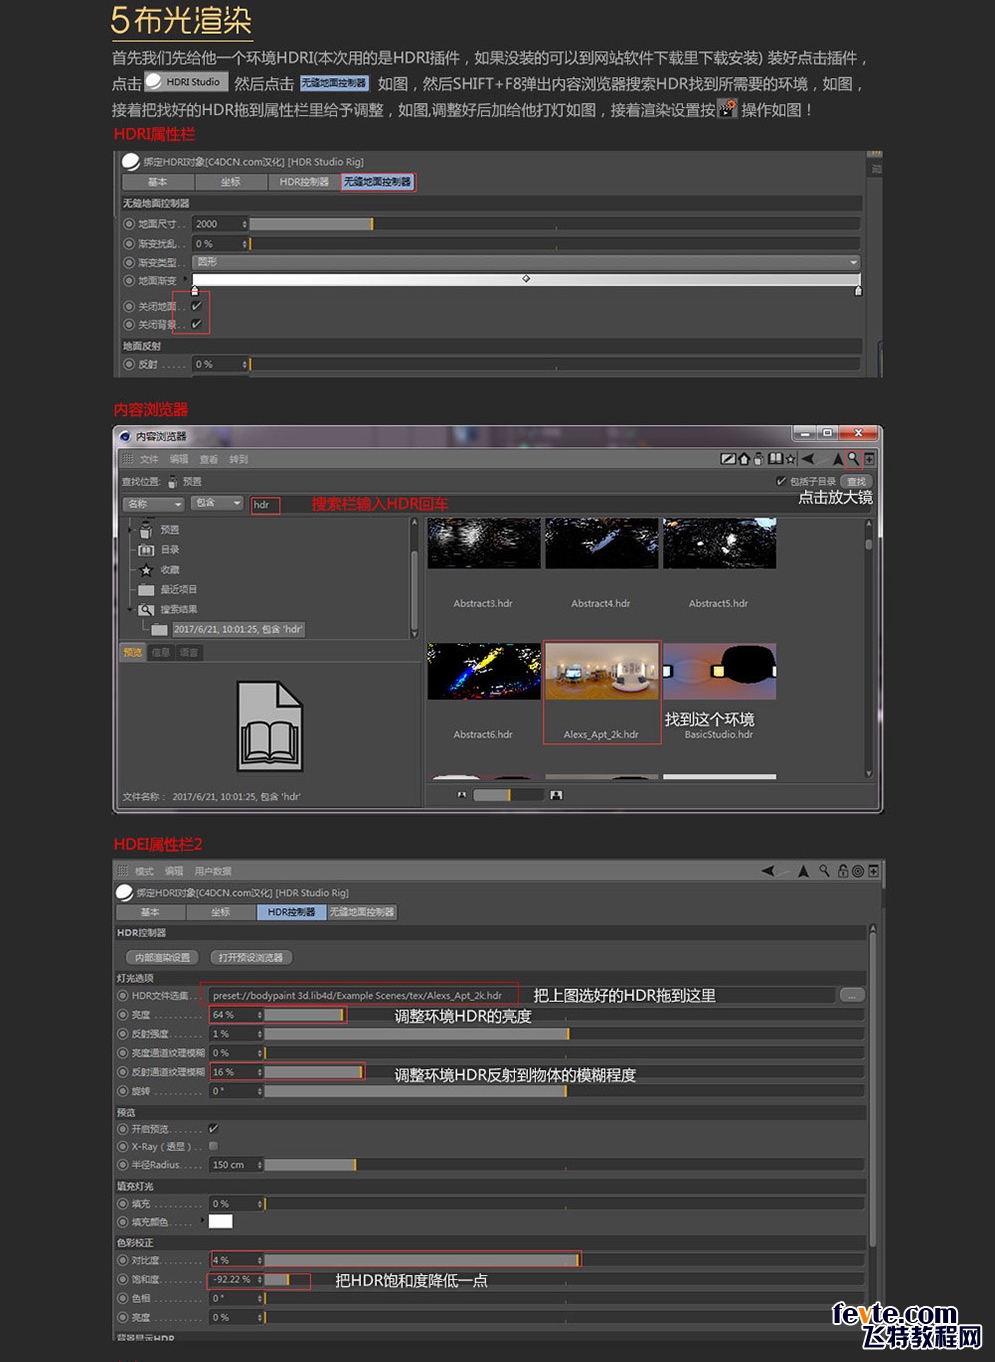The width and height of the screenshot is (995, 1362).
Task: Click the target circle icon in HDR attribute manager
Action: [858, 871]
